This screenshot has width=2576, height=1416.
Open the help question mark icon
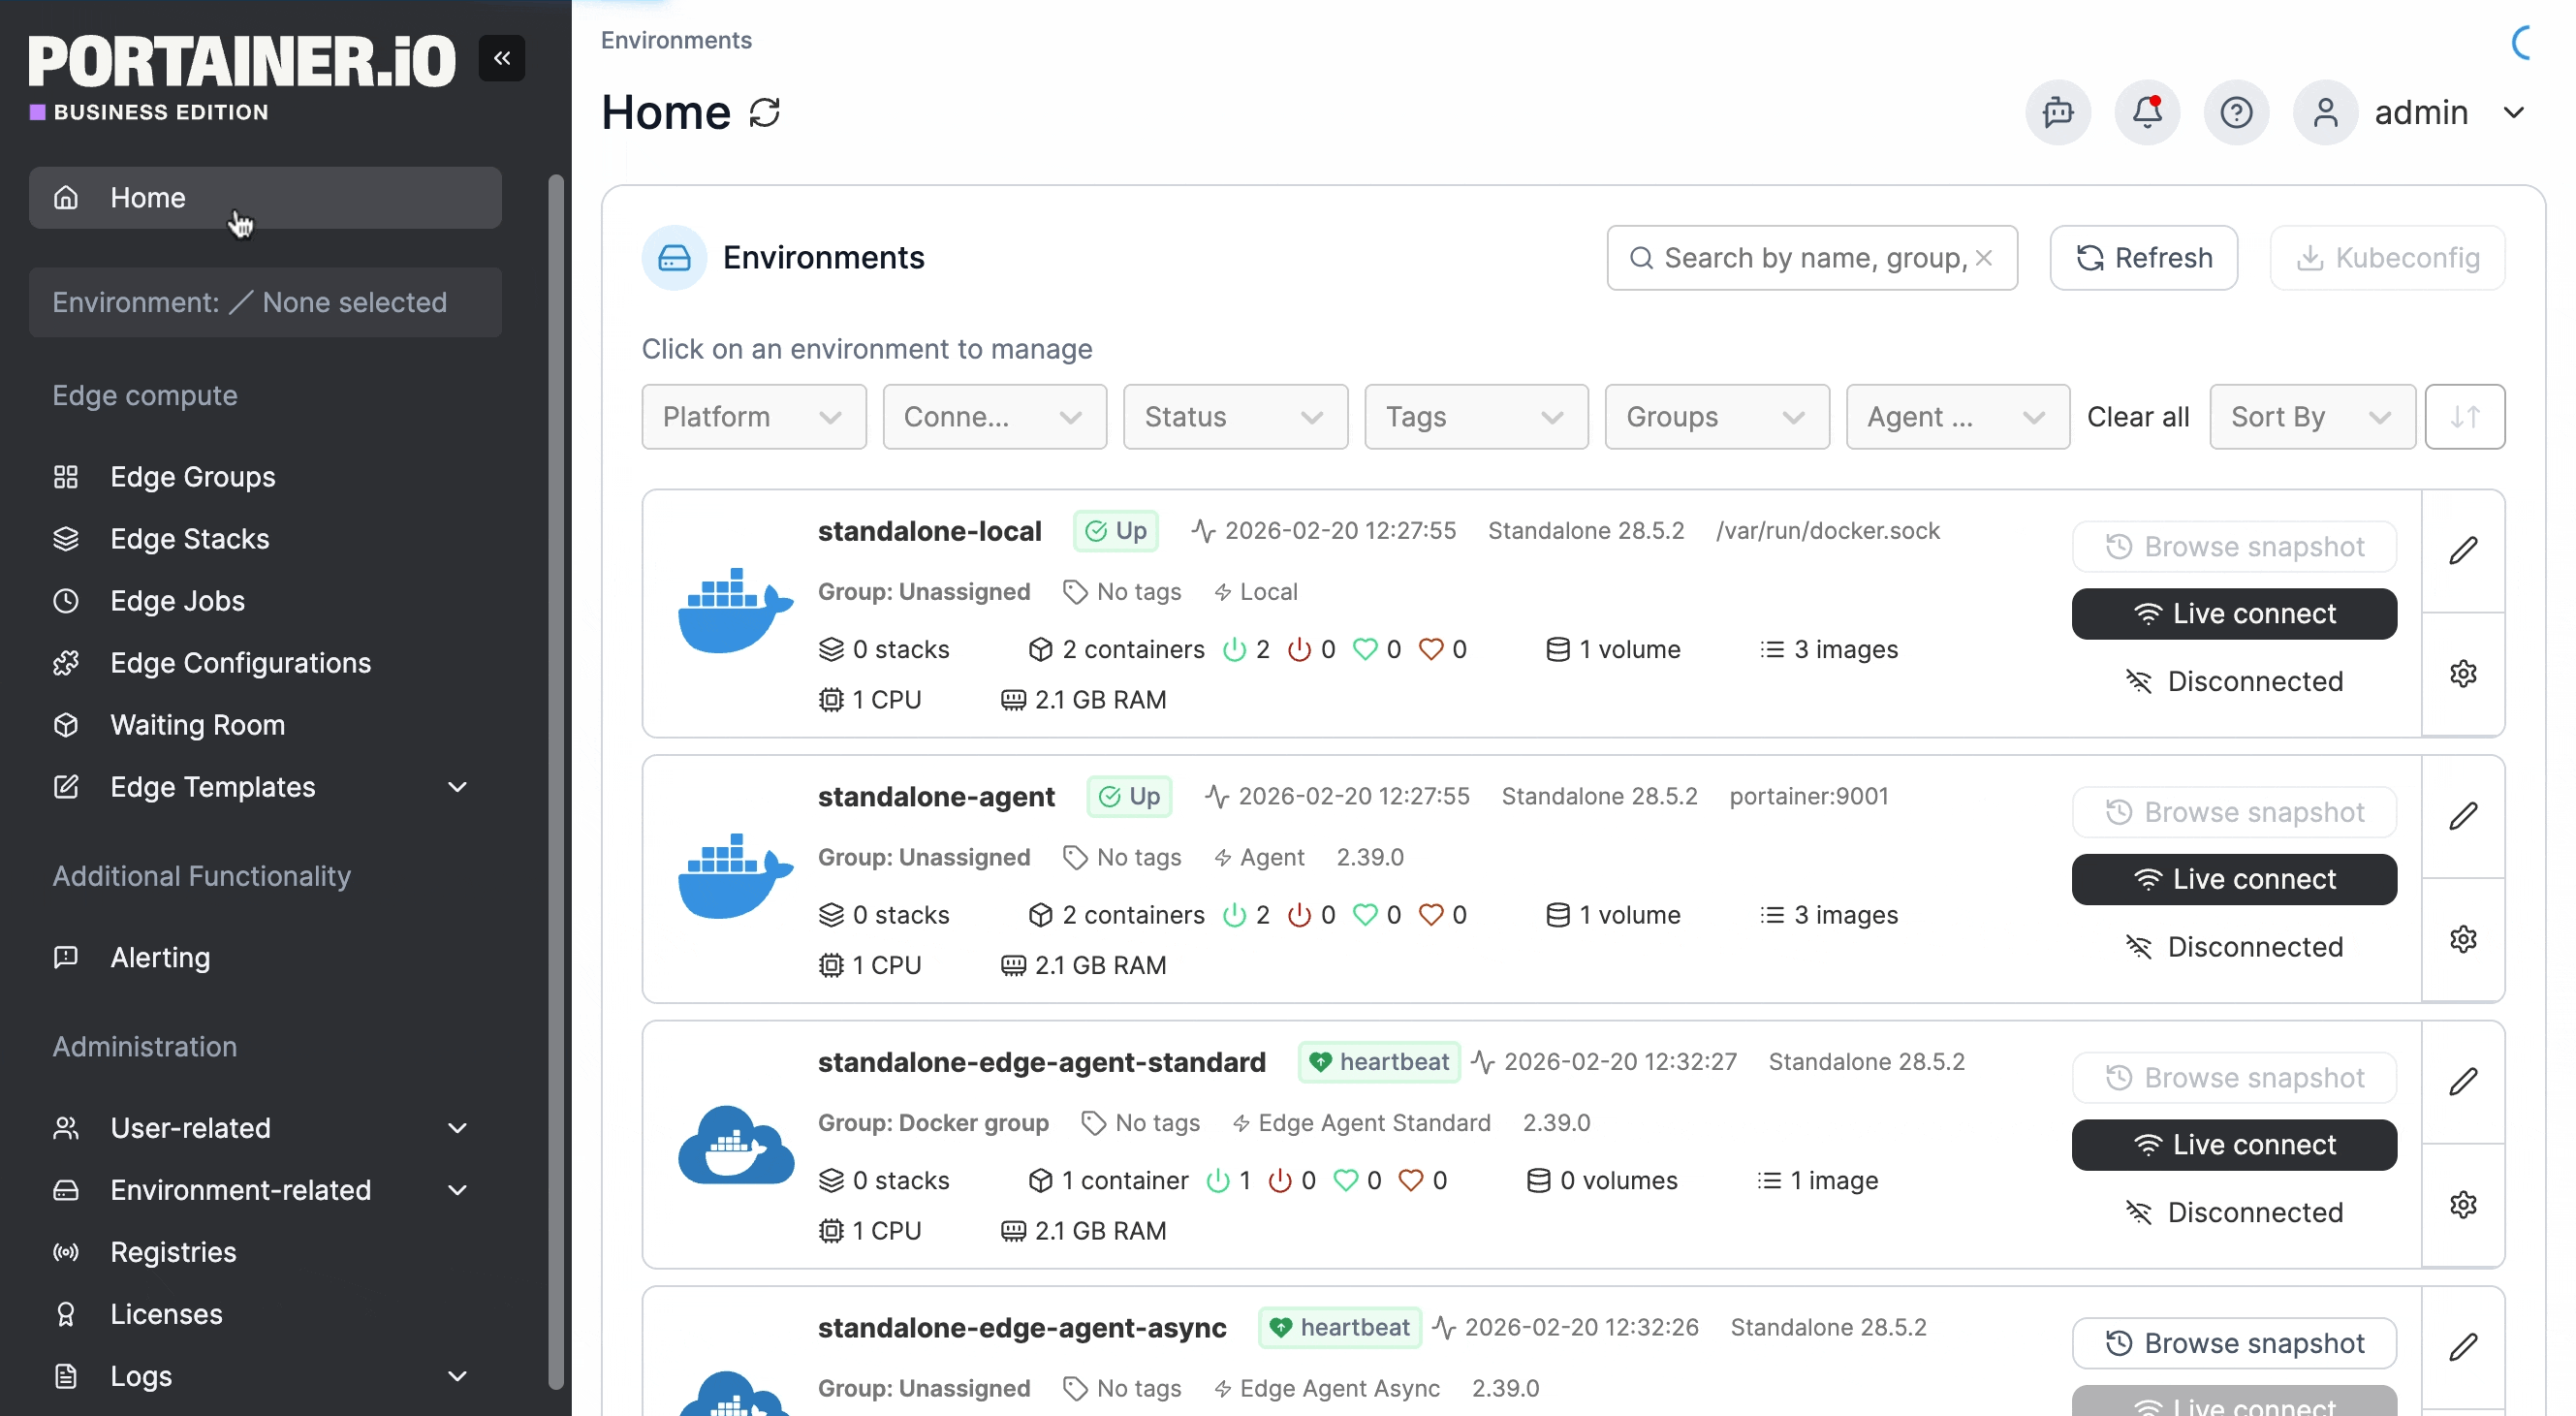[x=2235, y=112]
